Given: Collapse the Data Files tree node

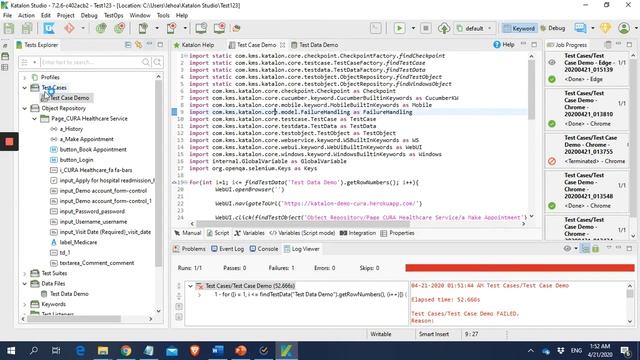Looking at the screenshot, I should (24, 284).
